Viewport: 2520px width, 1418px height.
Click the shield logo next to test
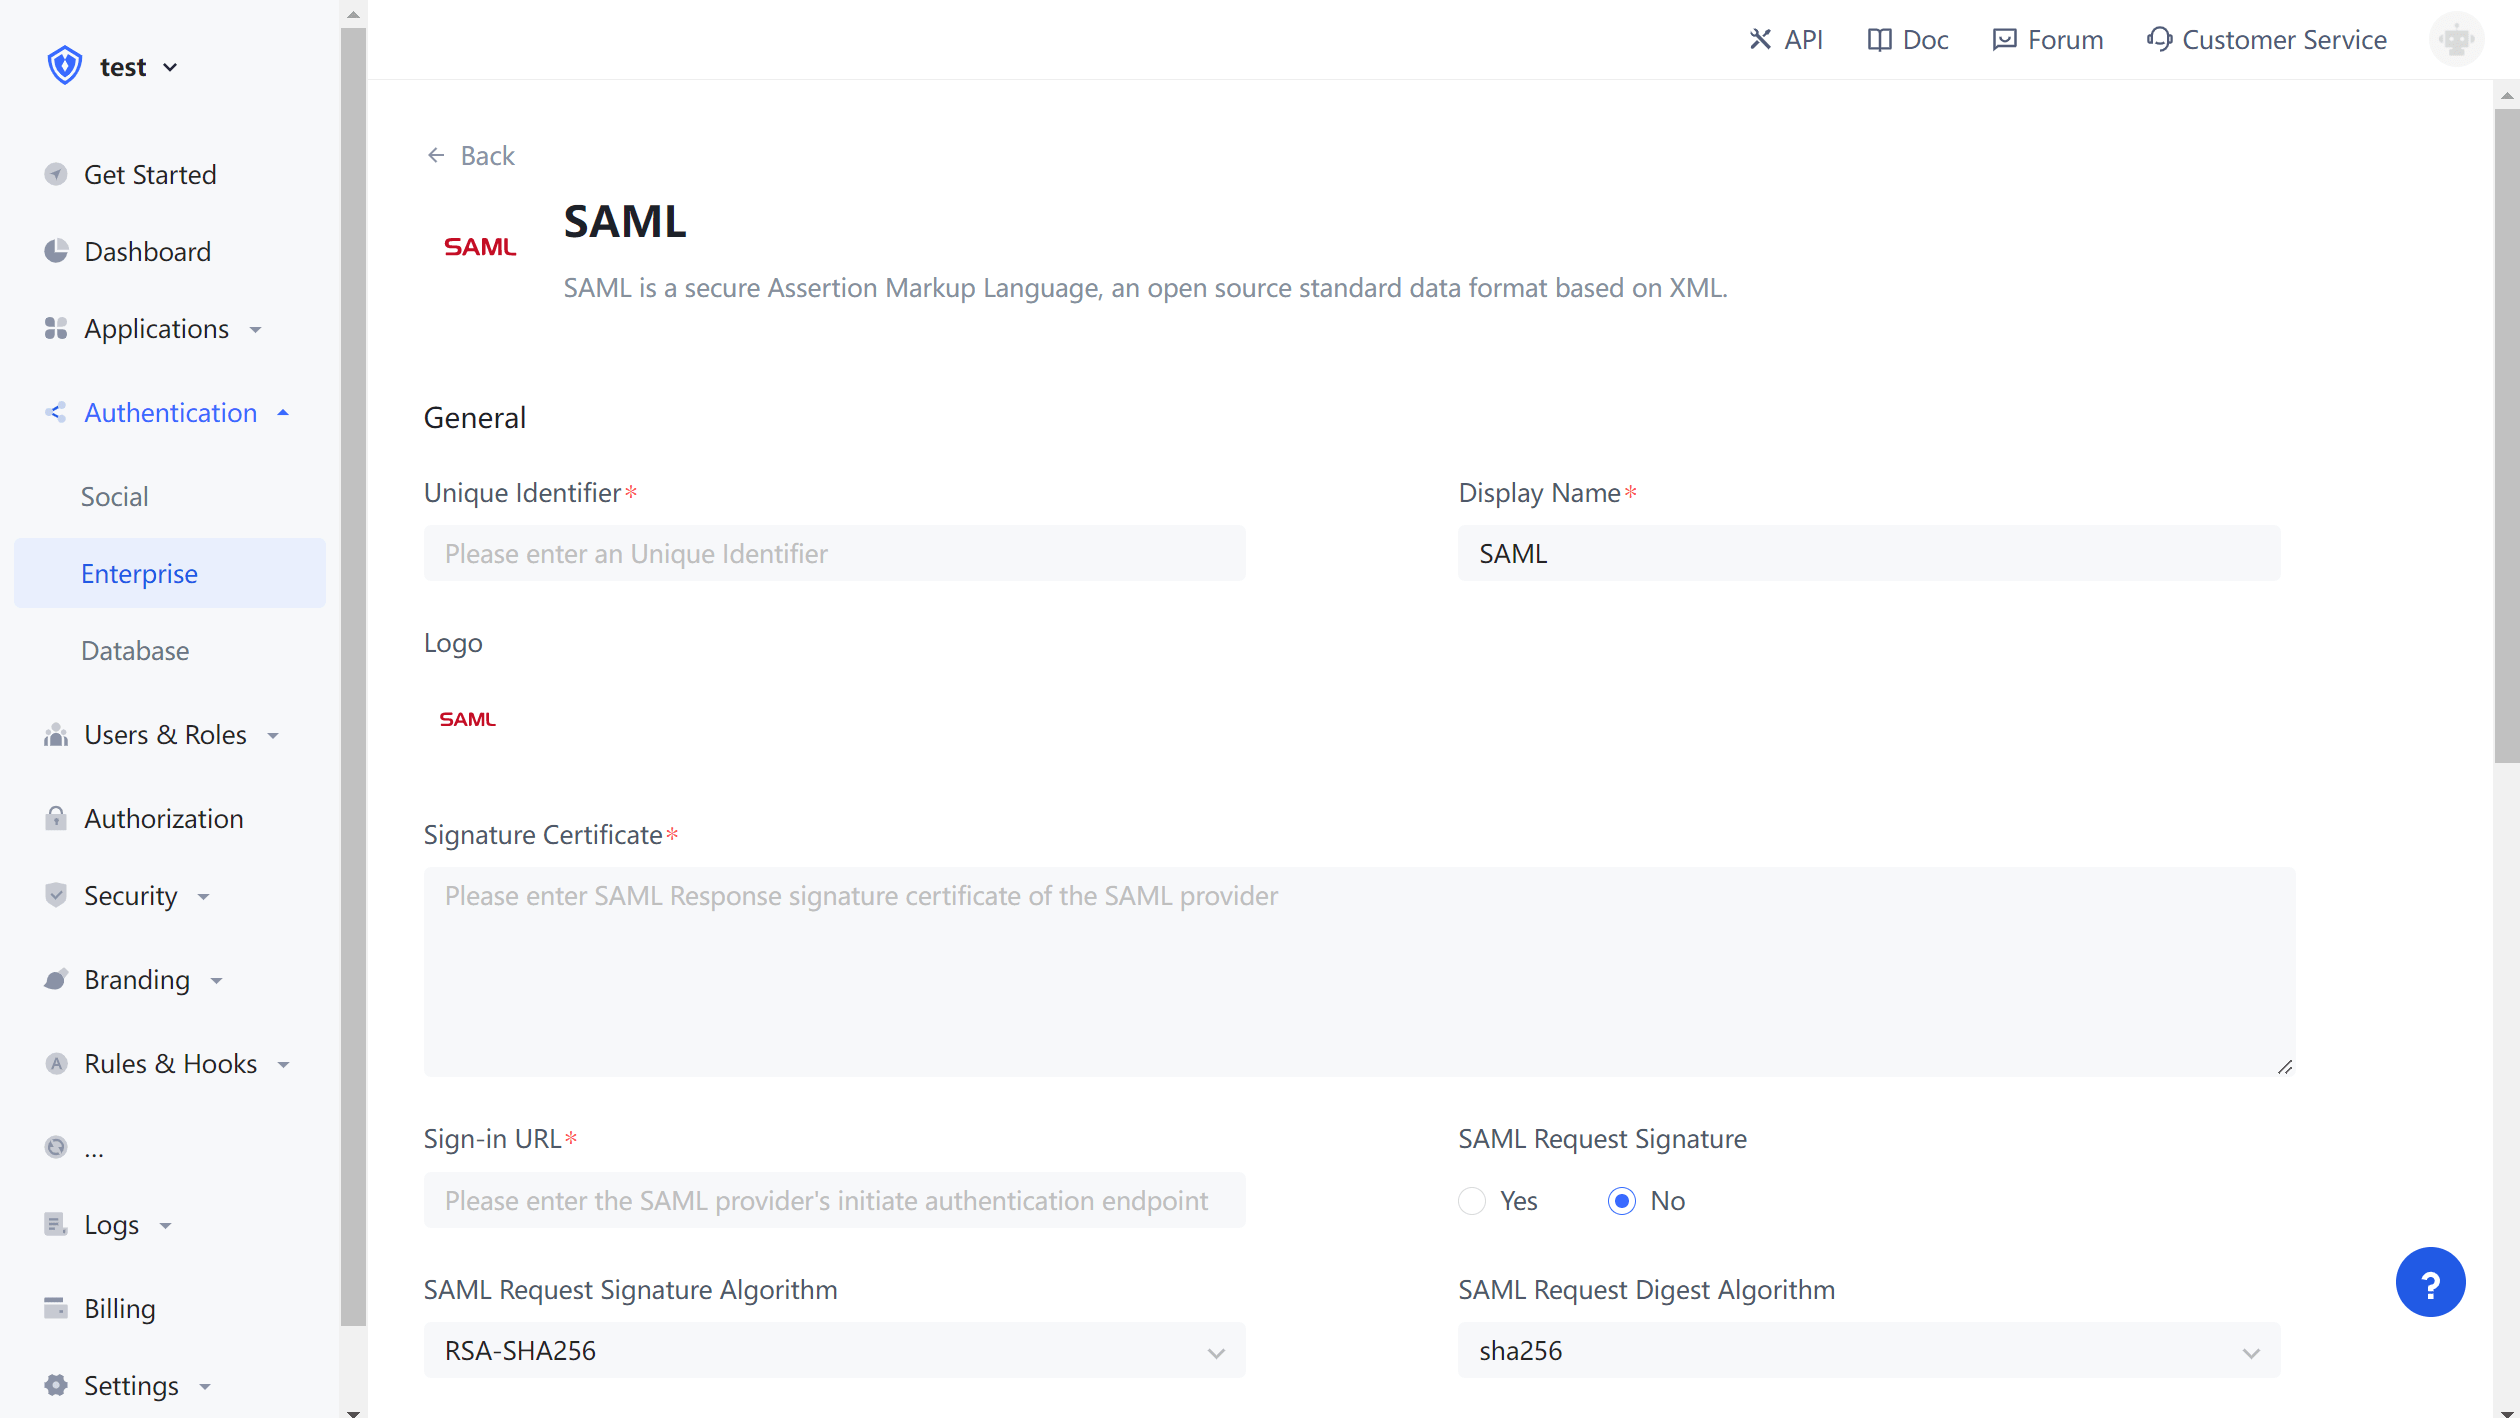point(65,66)
